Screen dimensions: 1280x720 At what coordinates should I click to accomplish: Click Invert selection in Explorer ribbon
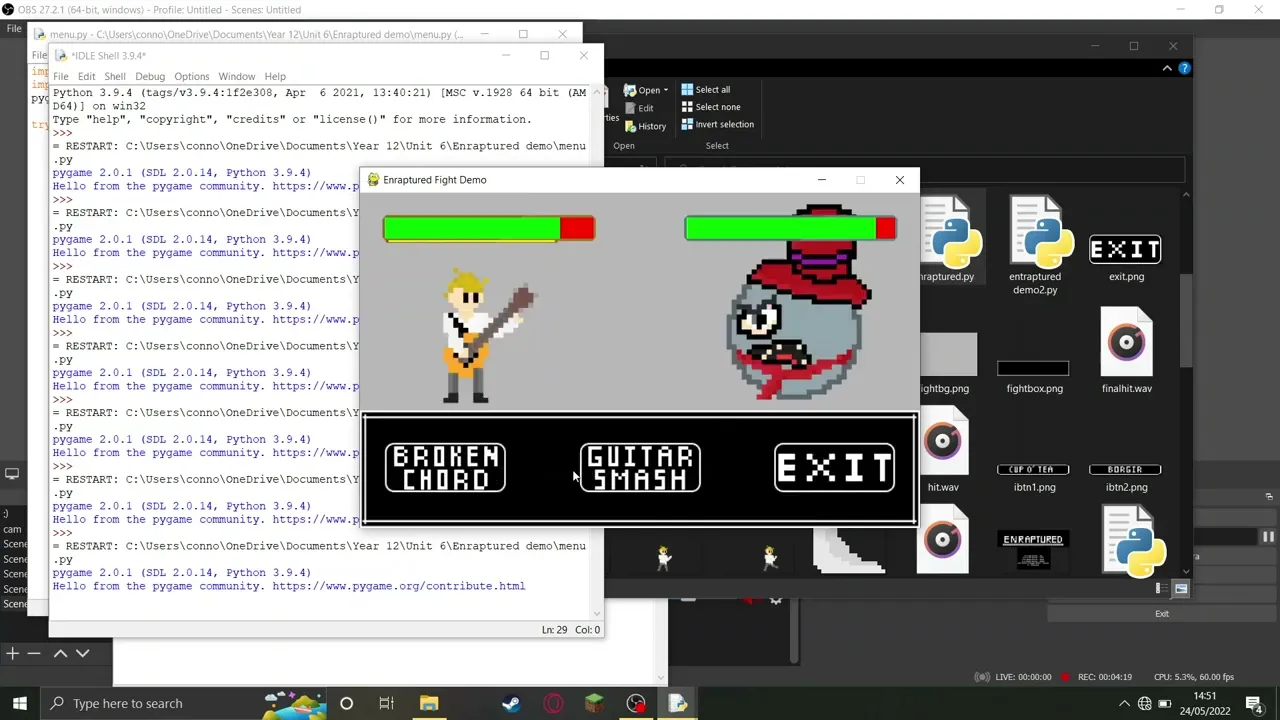718,125
